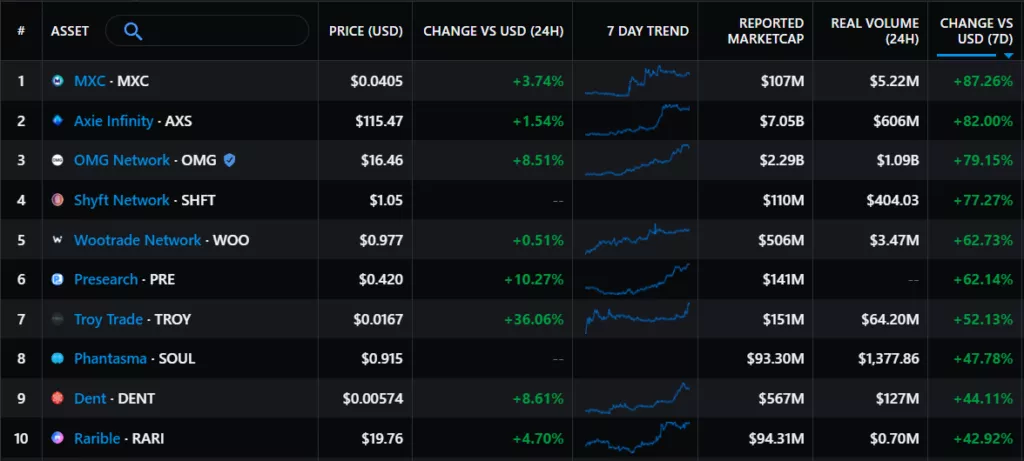Screen dimensions: 1024x461
Task: Click the Shyft Network logo icon
Action: [x=58, y=200]
